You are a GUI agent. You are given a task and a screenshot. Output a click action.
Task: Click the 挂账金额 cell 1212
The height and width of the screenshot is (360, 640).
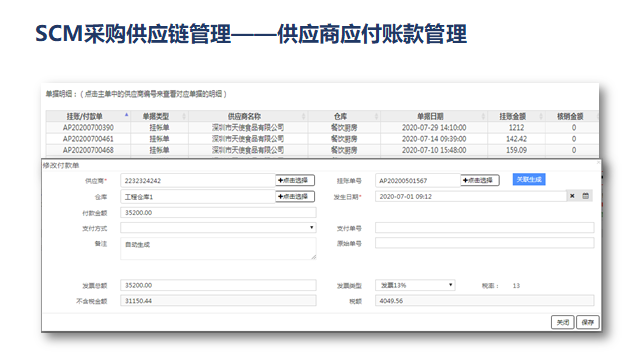(516, 127)
